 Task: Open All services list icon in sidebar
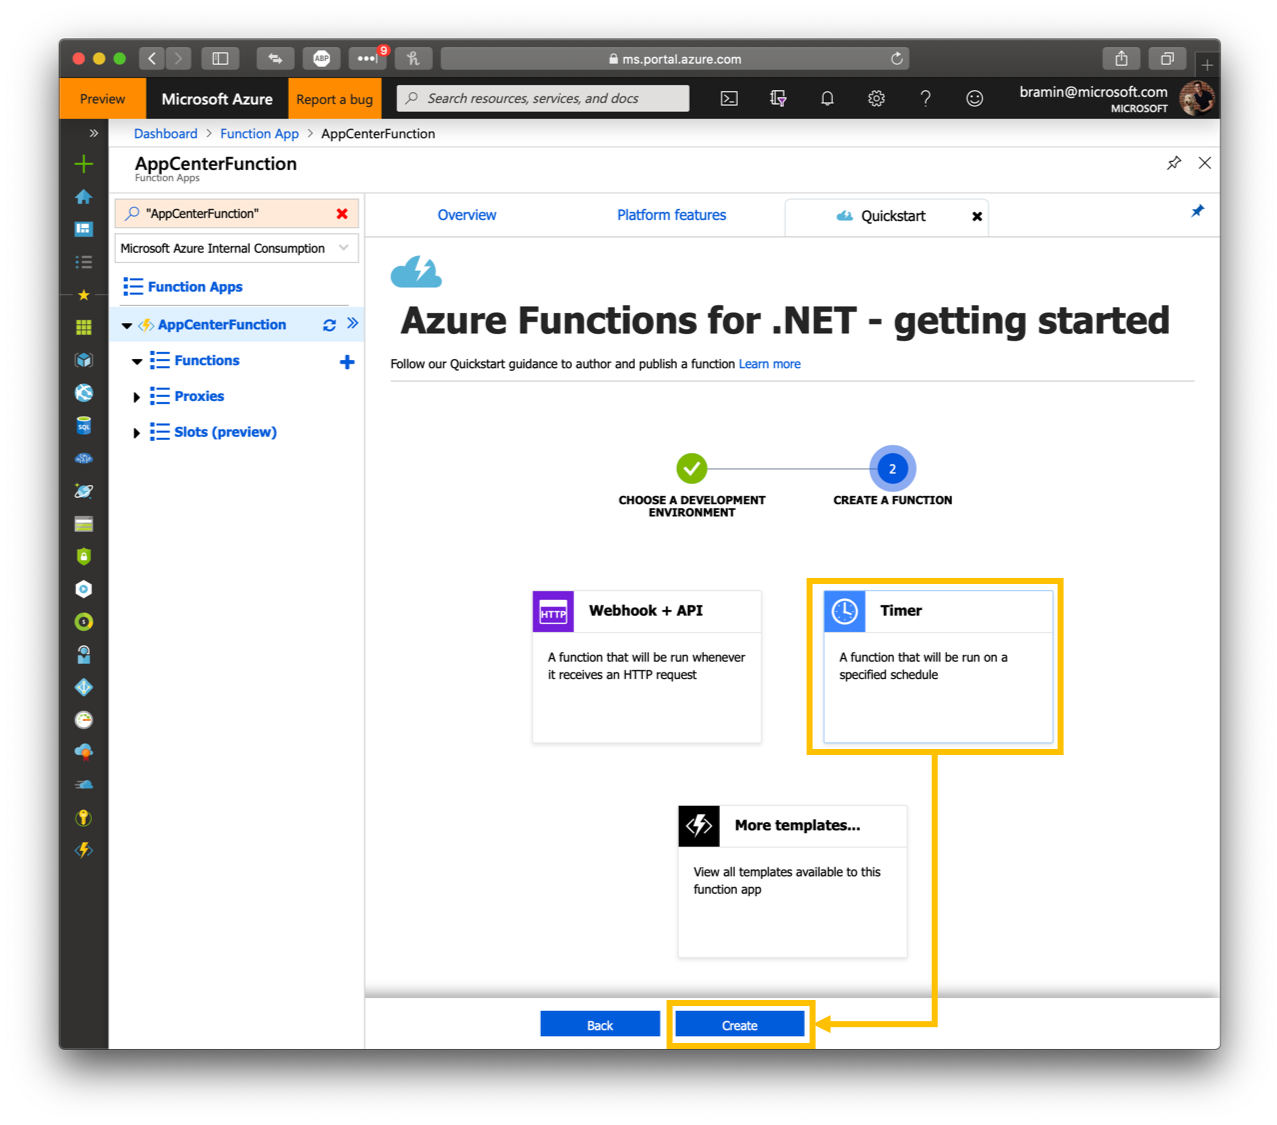point(84,262)
